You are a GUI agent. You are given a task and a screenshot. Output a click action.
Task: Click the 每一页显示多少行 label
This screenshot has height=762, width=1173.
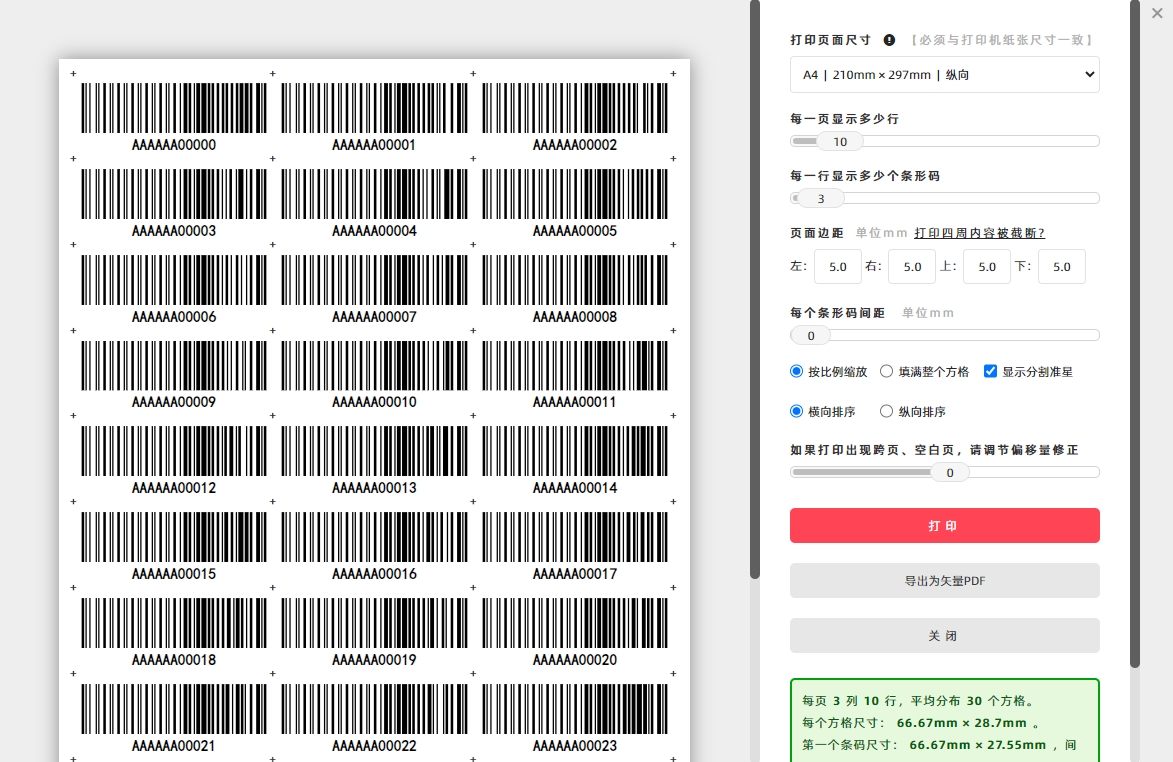[845, 119]
